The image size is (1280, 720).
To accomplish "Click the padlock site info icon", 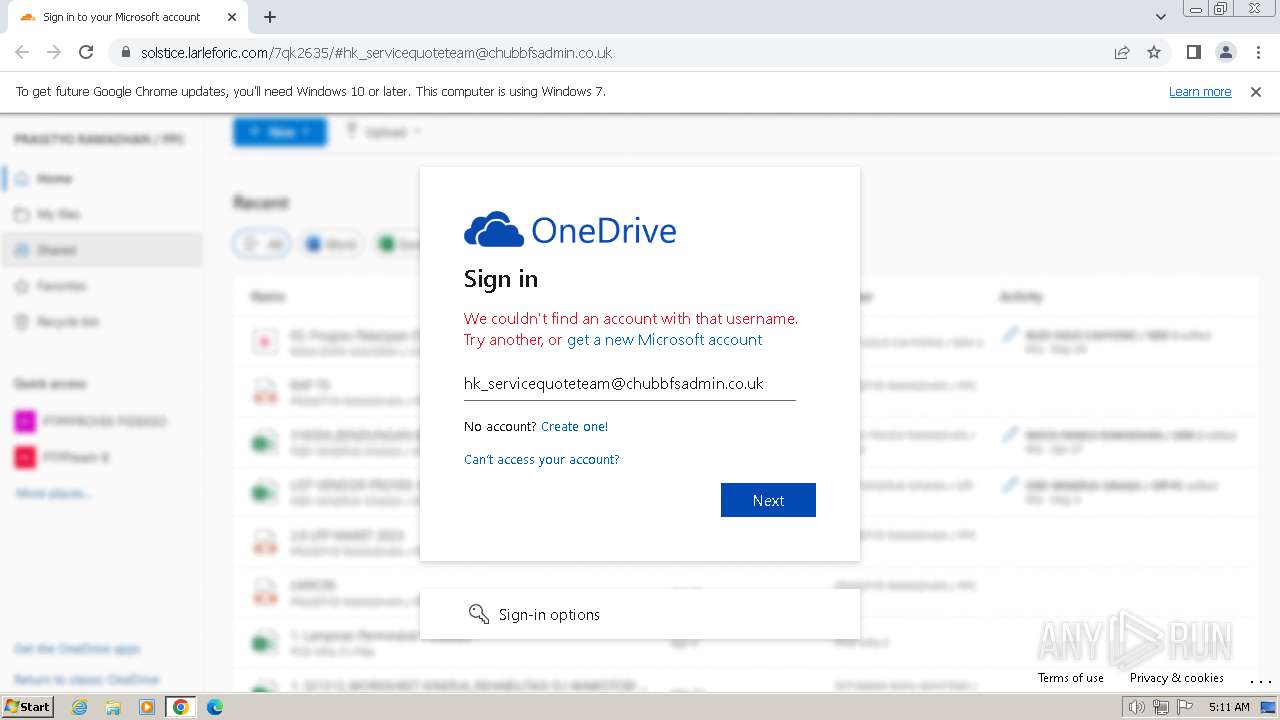I will click(x=125, y=52).
